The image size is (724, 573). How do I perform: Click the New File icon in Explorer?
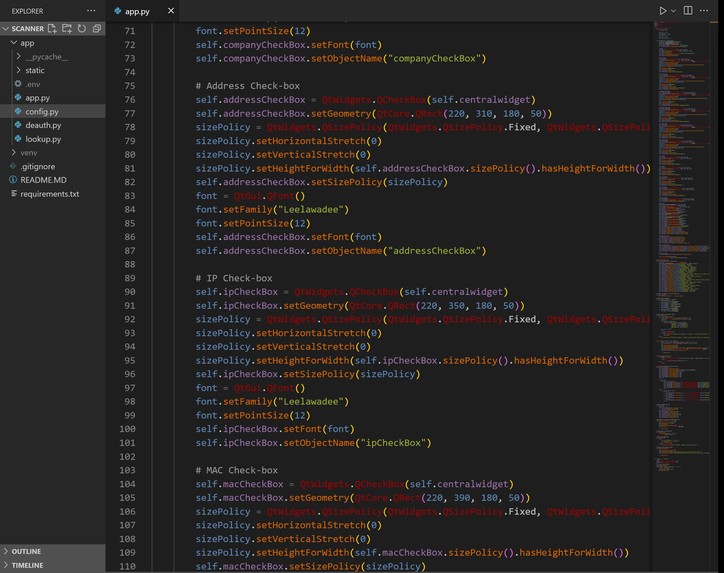(52, 29)
